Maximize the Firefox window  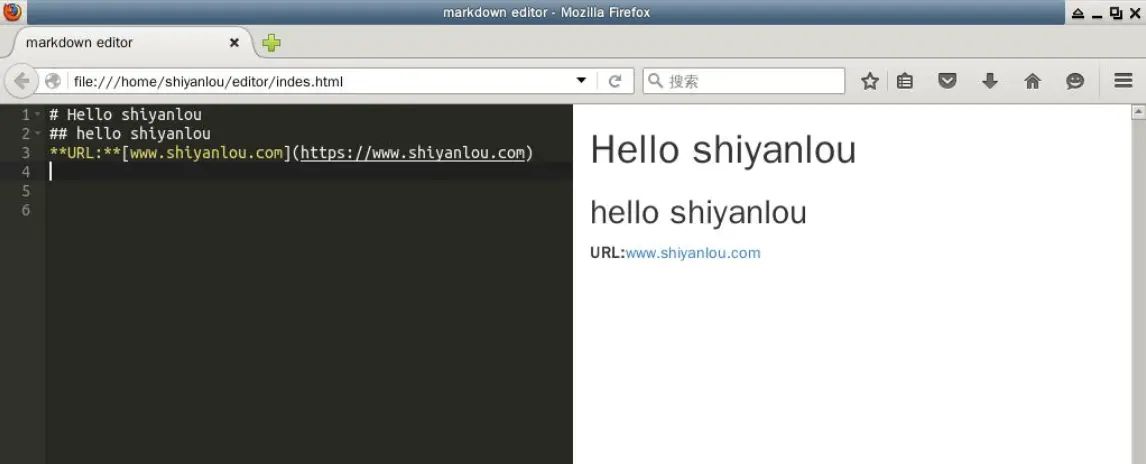click(1115, 13)
